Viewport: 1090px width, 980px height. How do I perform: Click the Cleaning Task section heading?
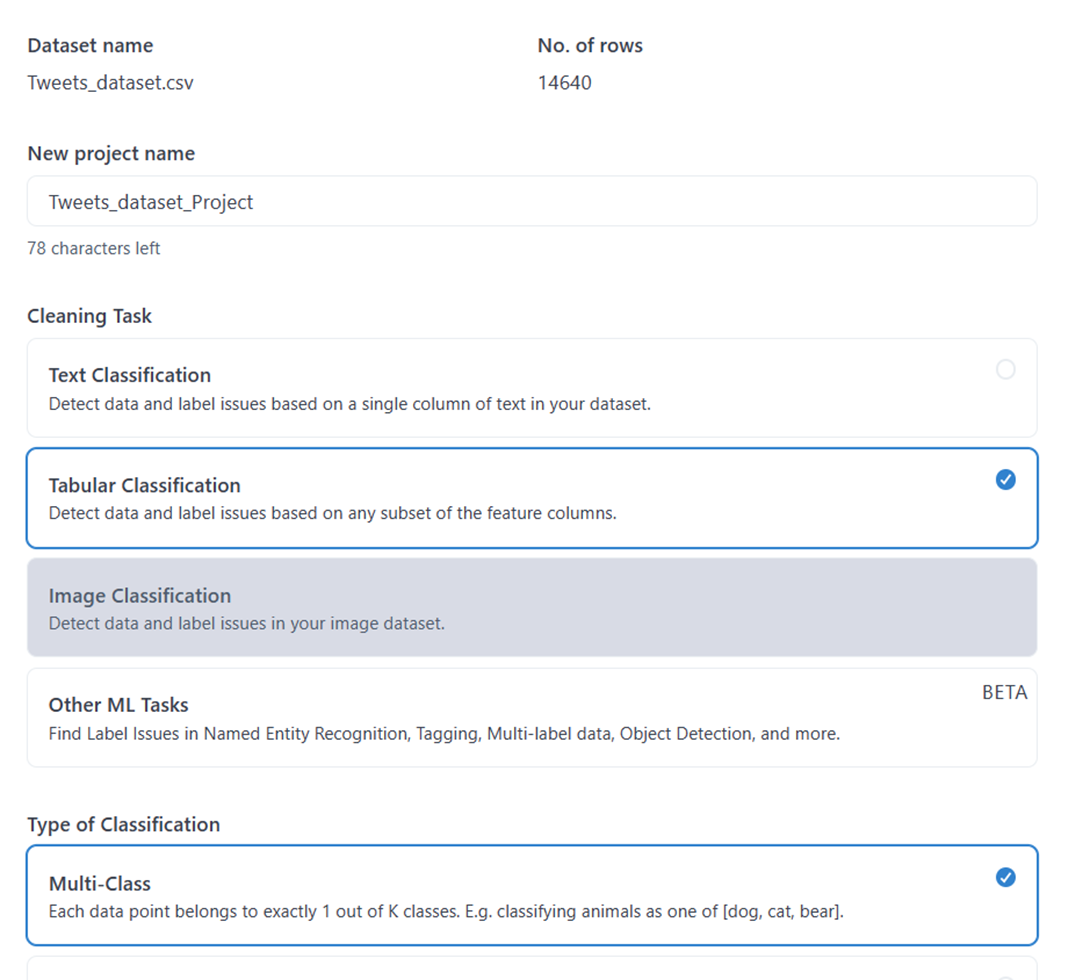89,316
